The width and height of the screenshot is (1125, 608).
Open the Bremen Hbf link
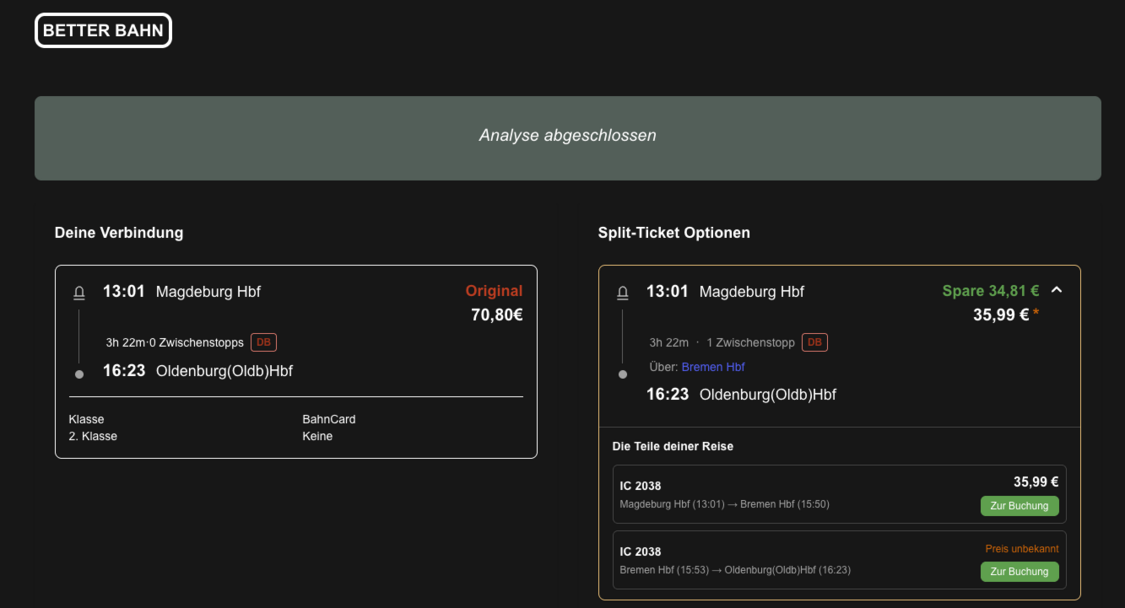(x=712, y=367)
